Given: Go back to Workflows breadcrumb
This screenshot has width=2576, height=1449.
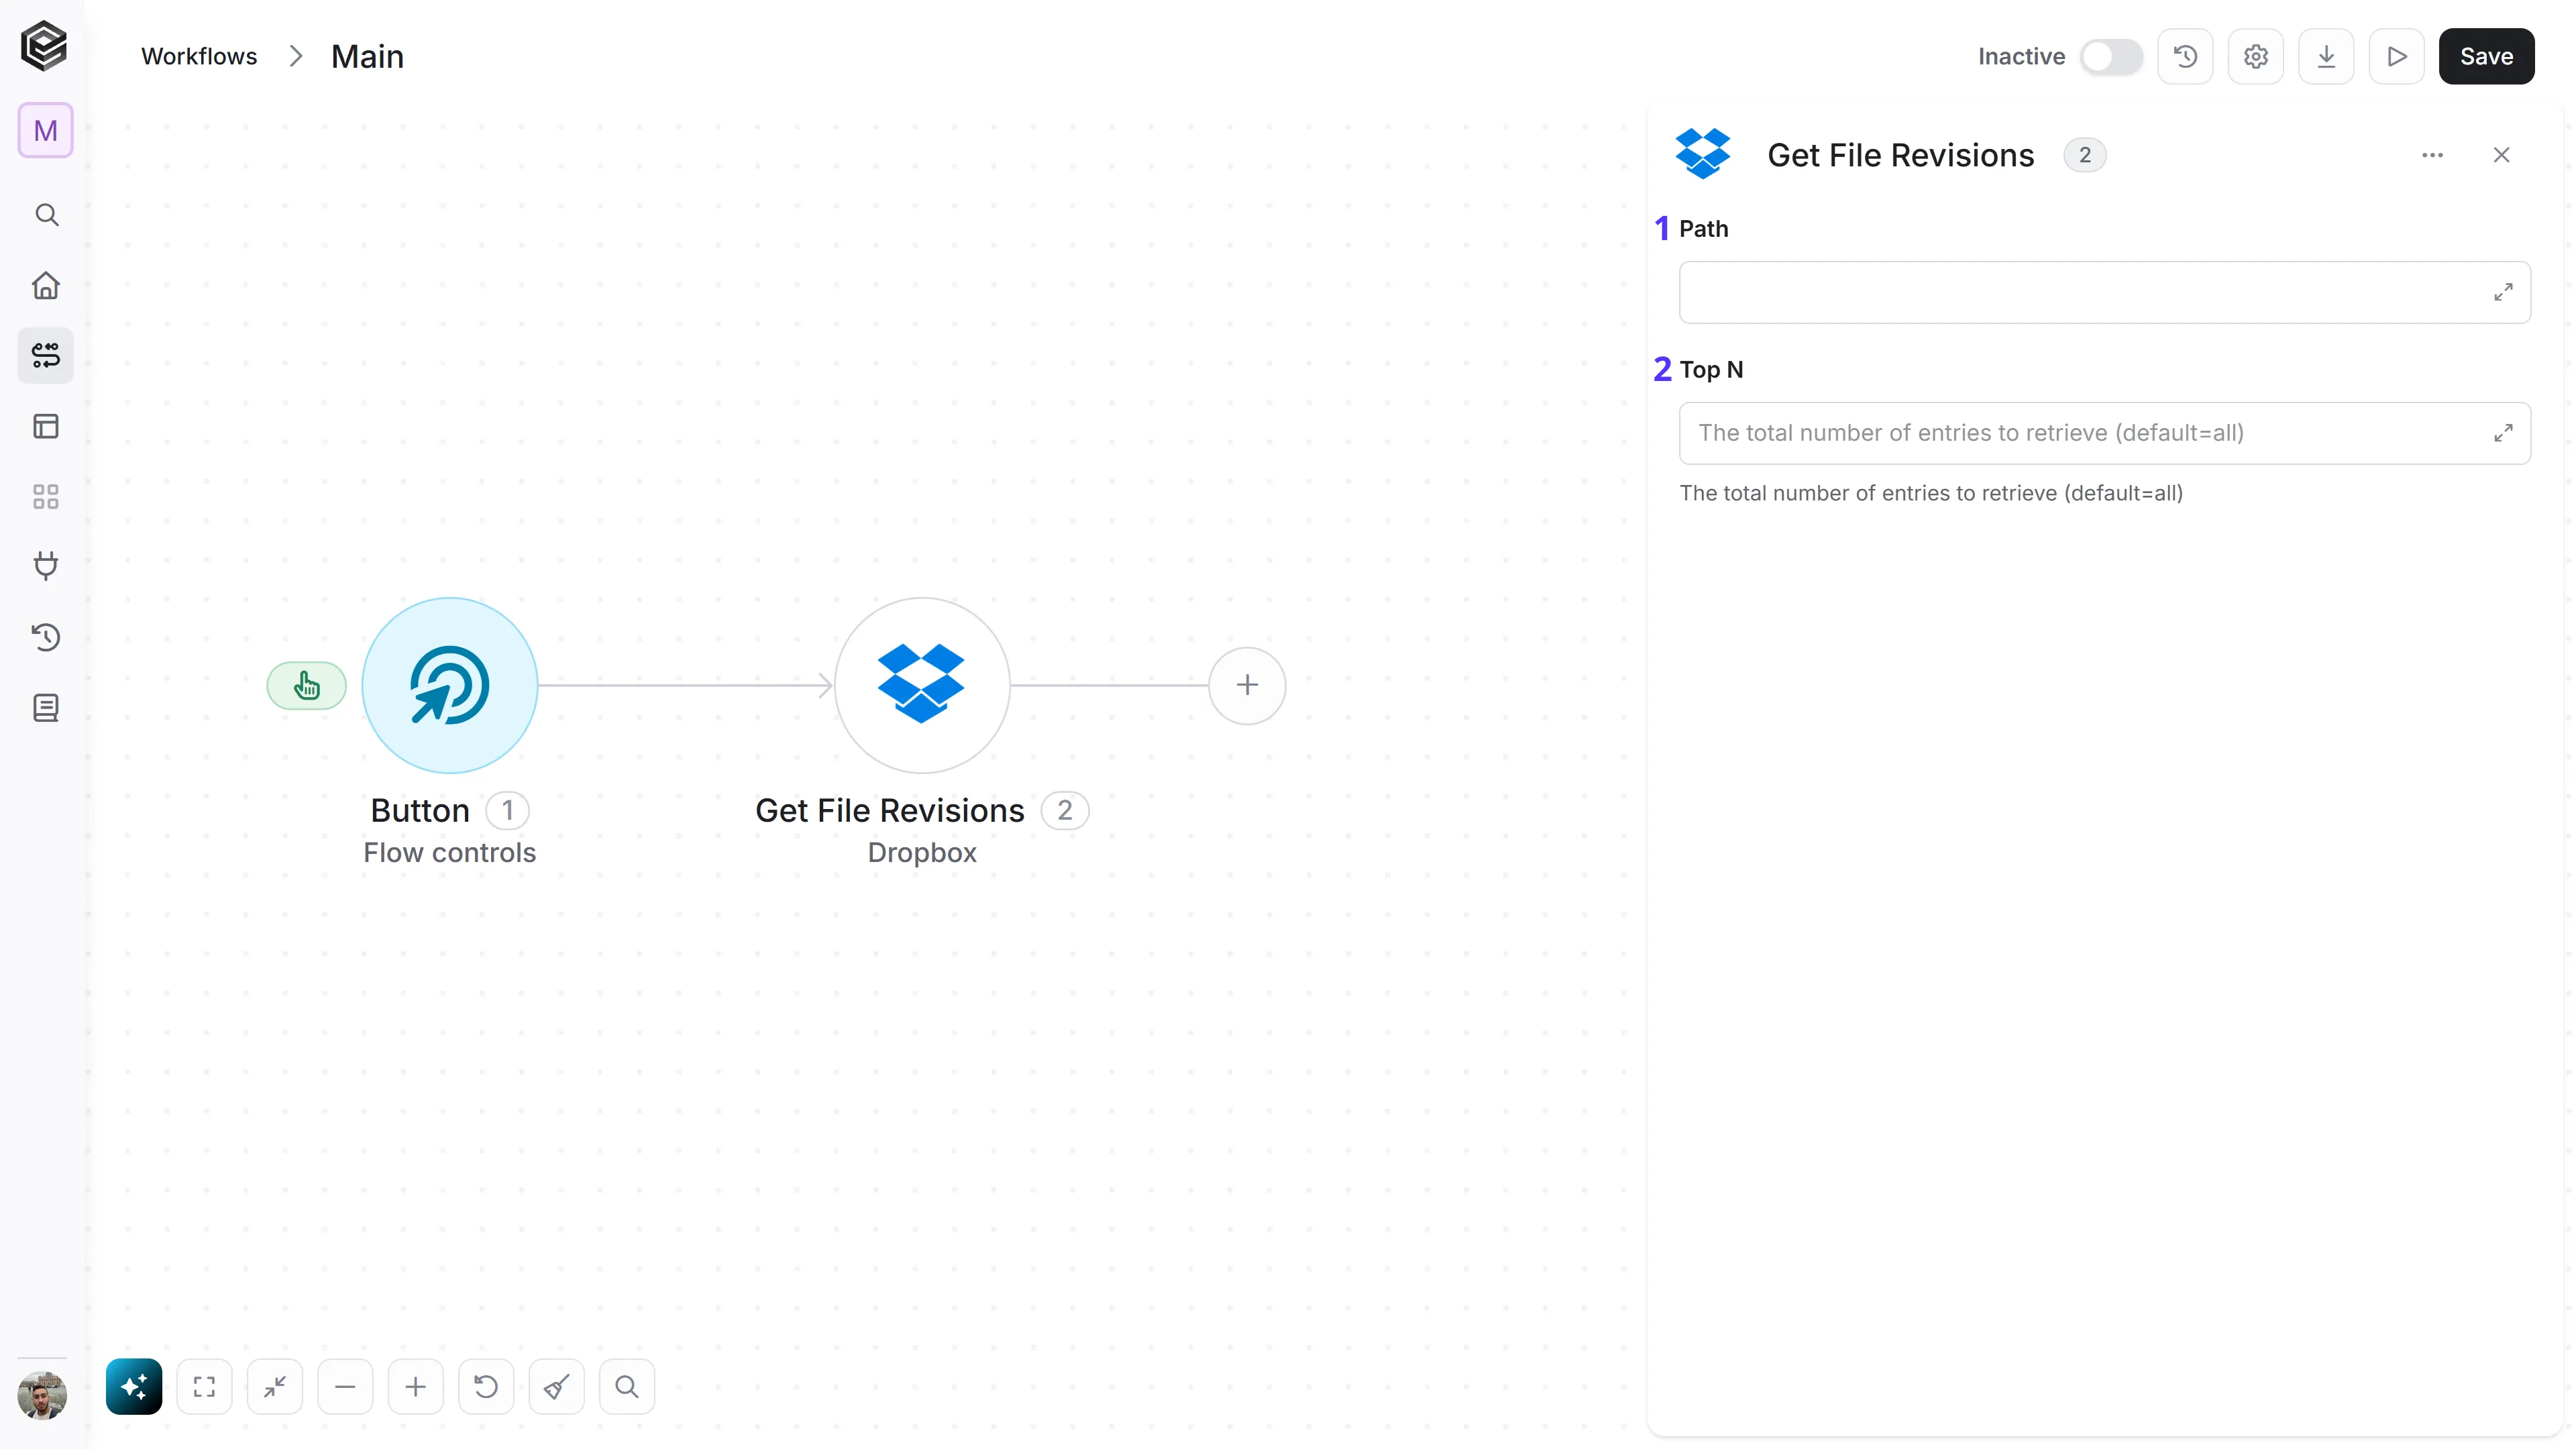Looking at the screenshot, I should pos(199,56).
